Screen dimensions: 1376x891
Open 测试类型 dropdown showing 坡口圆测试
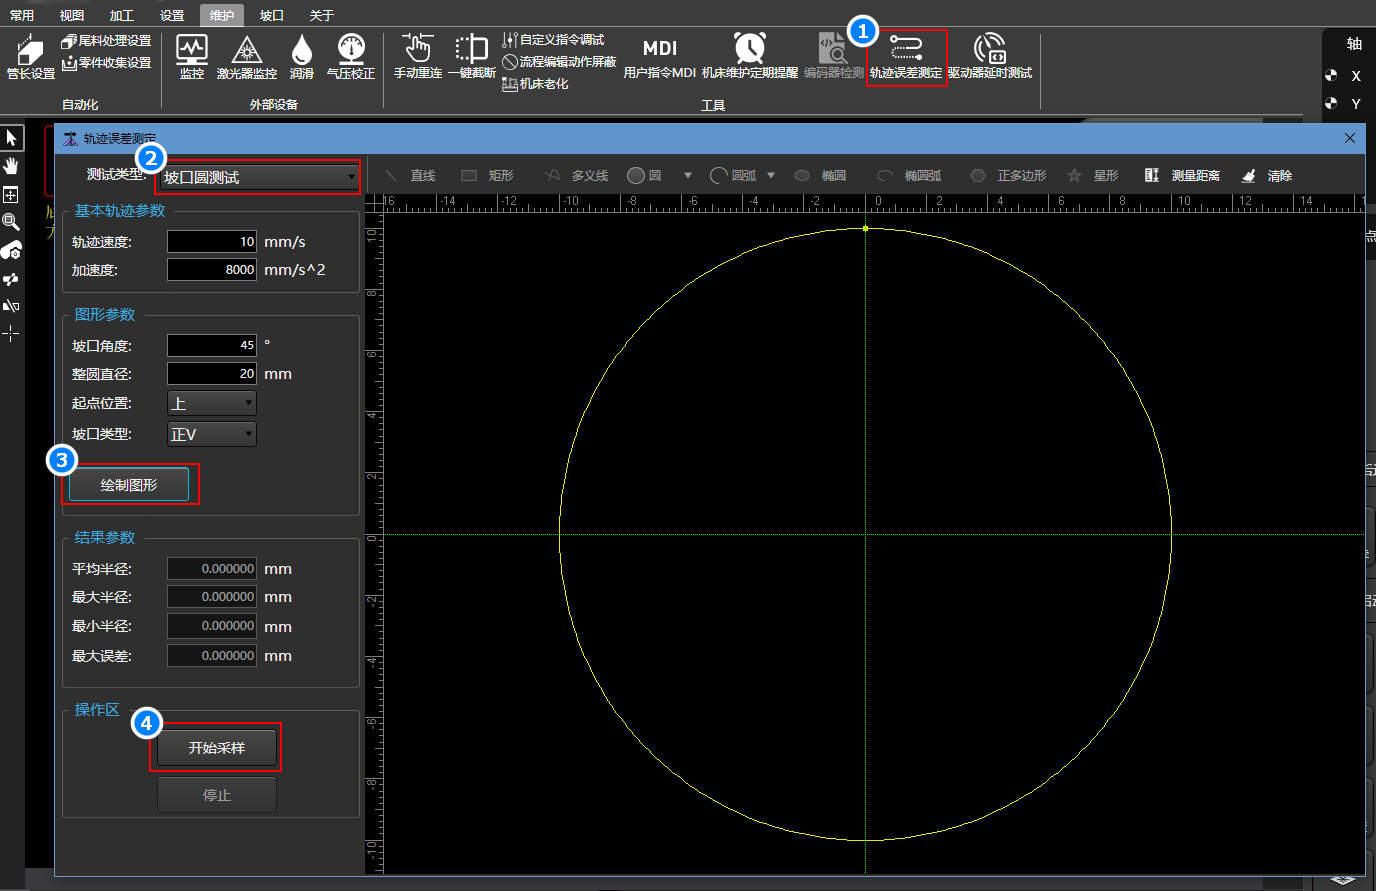(259, 177)
